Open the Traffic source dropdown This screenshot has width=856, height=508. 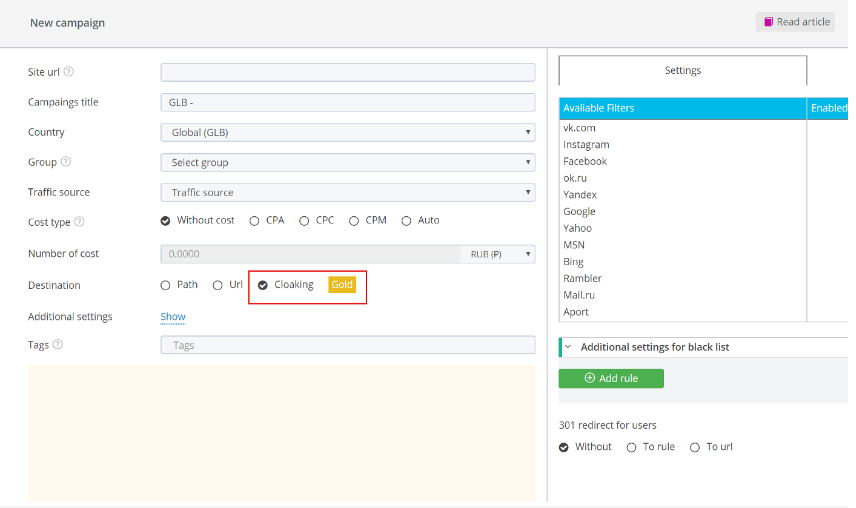click(347, 192)
